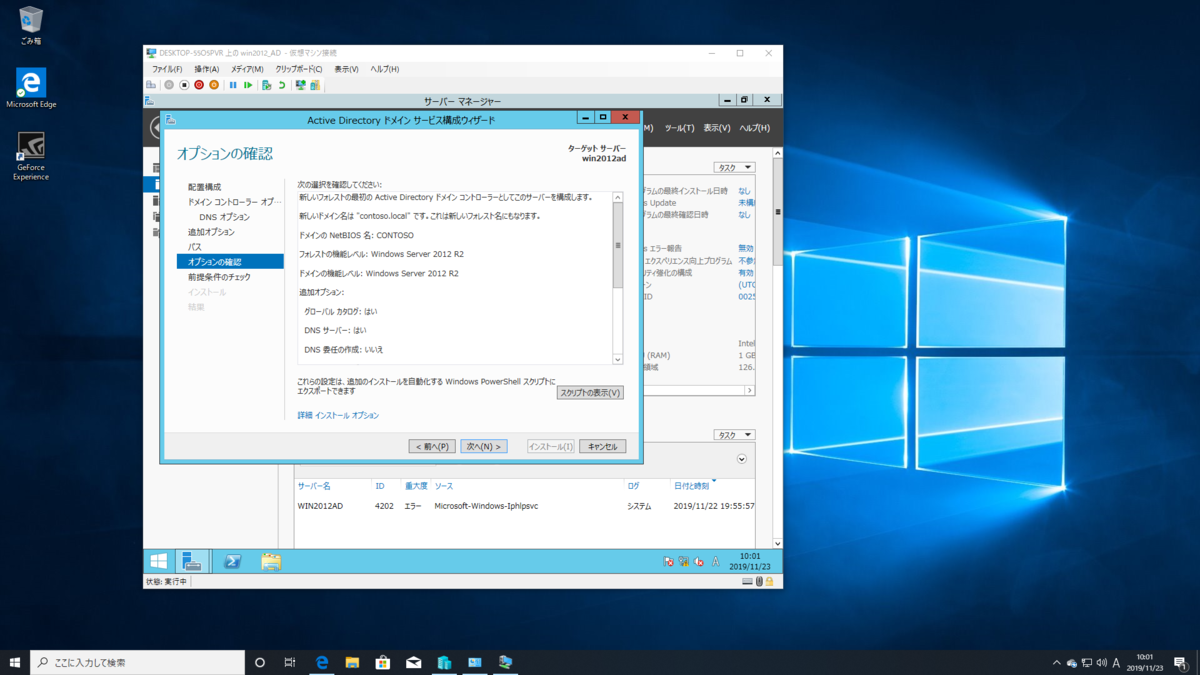Open the host notification center icon

click(x=1180, y=663)
